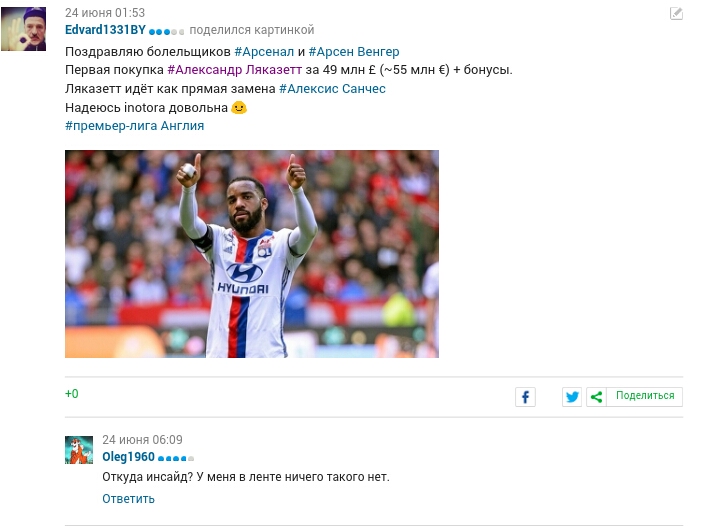
Task: Click Edvard1331BY's rating dots
Action: pyautogui.click(x=166, y=32)
